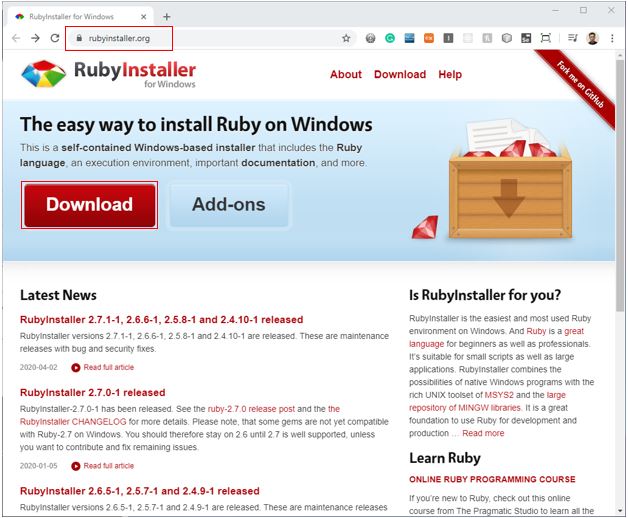The width and height of the screenshot is (628, 518).
Task: Click the browser forward arrow
Action: (36, 38)
